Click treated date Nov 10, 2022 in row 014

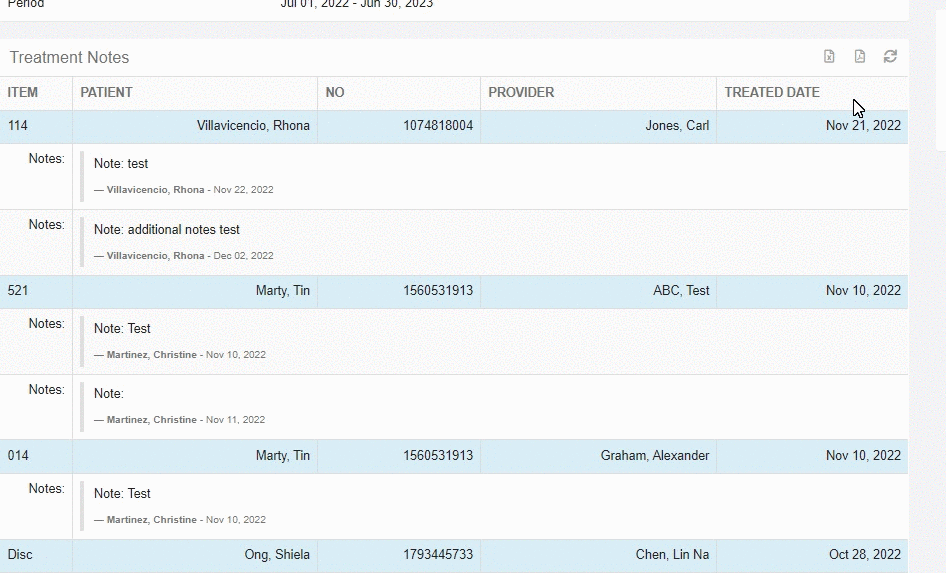863,455
